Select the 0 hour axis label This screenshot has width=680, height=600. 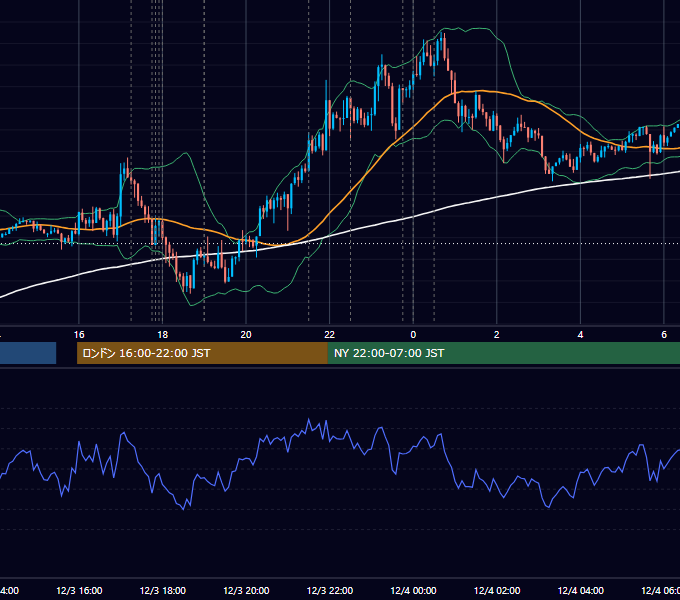point(413,335)
